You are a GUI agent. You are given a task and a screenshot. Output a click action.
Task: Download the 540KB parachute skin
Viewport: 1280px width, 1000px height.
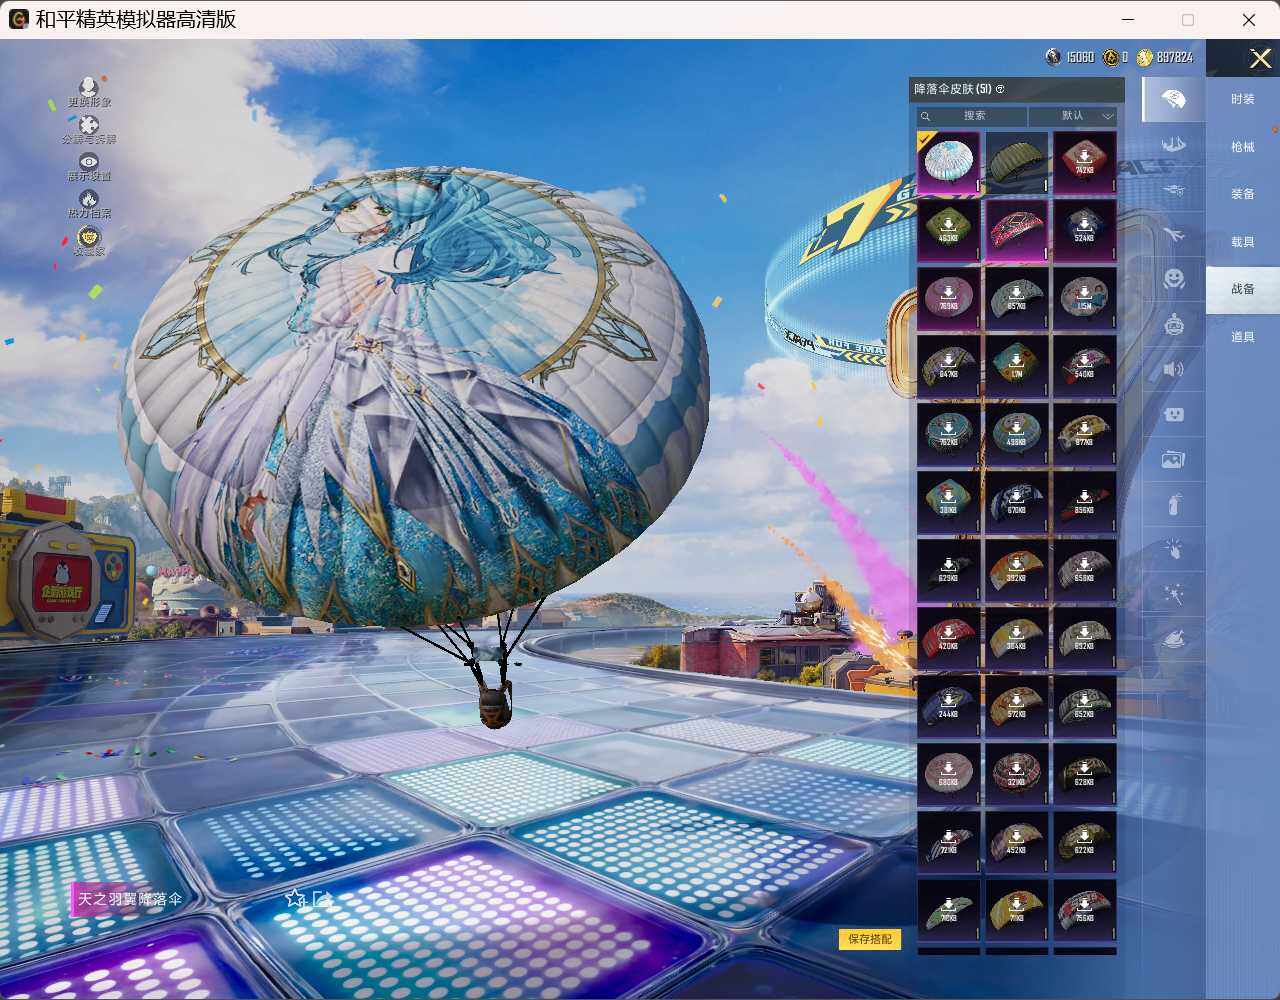1085,366
